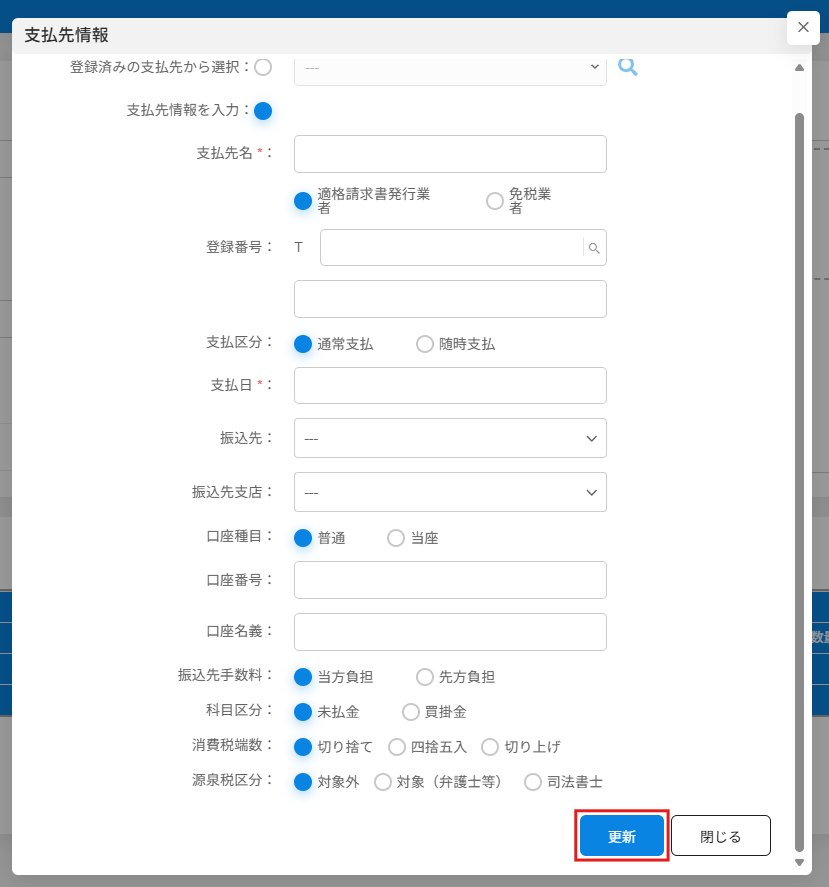Open the 振込先 bank dropdown
The image size is (829, 887).
click(450, 438)
